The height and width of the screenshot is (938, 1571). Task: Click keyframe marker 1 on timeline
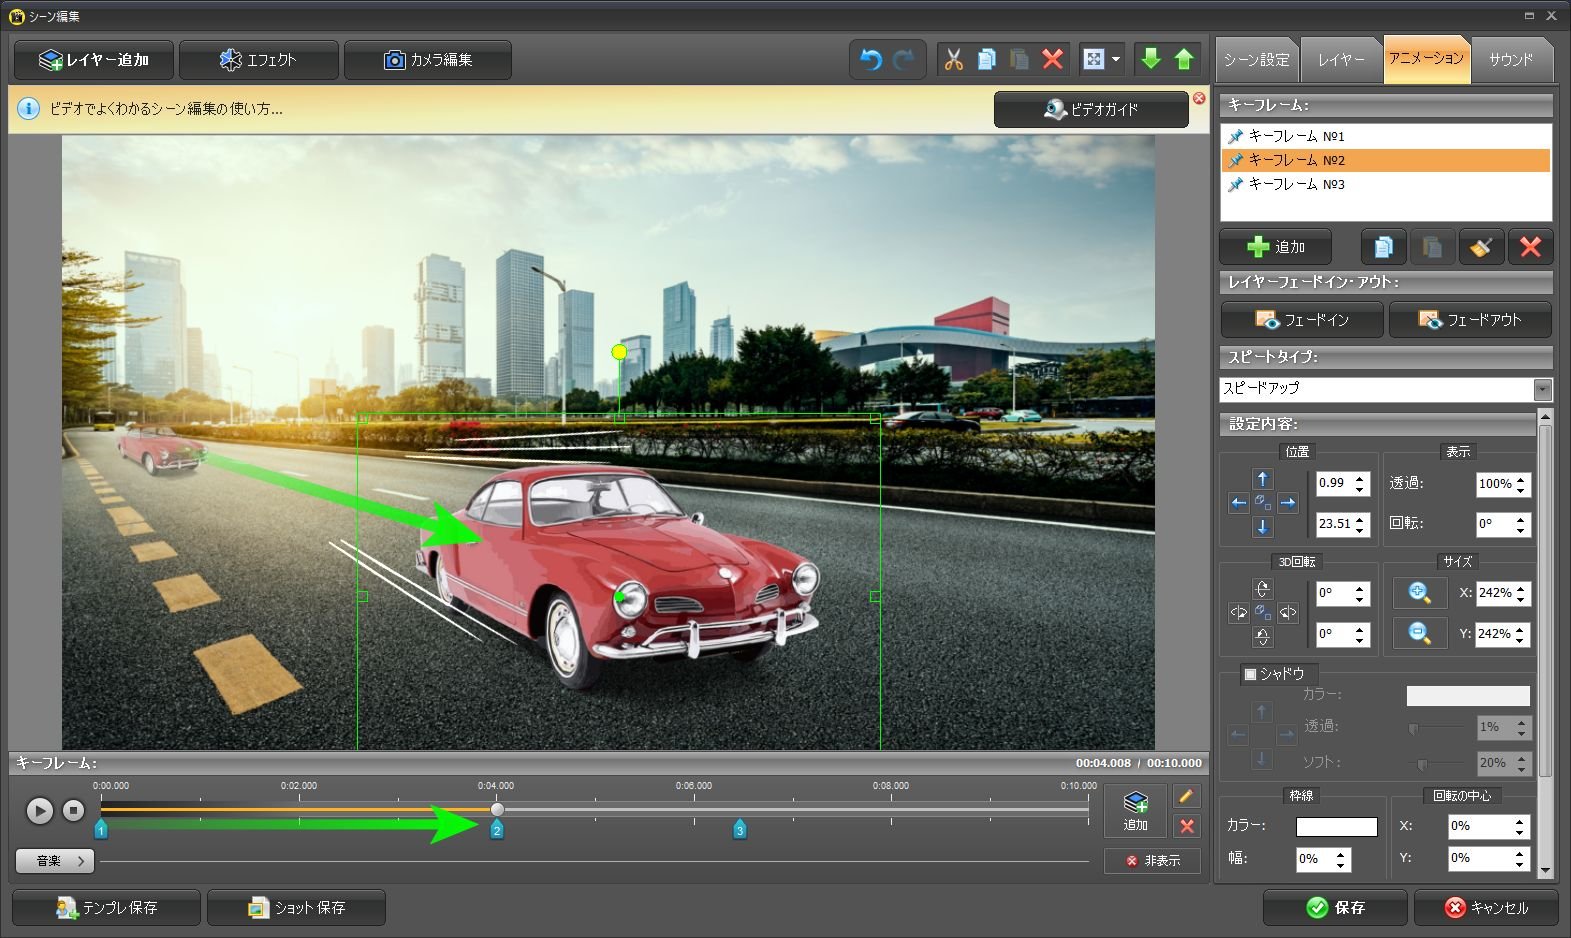pos(101,829)
